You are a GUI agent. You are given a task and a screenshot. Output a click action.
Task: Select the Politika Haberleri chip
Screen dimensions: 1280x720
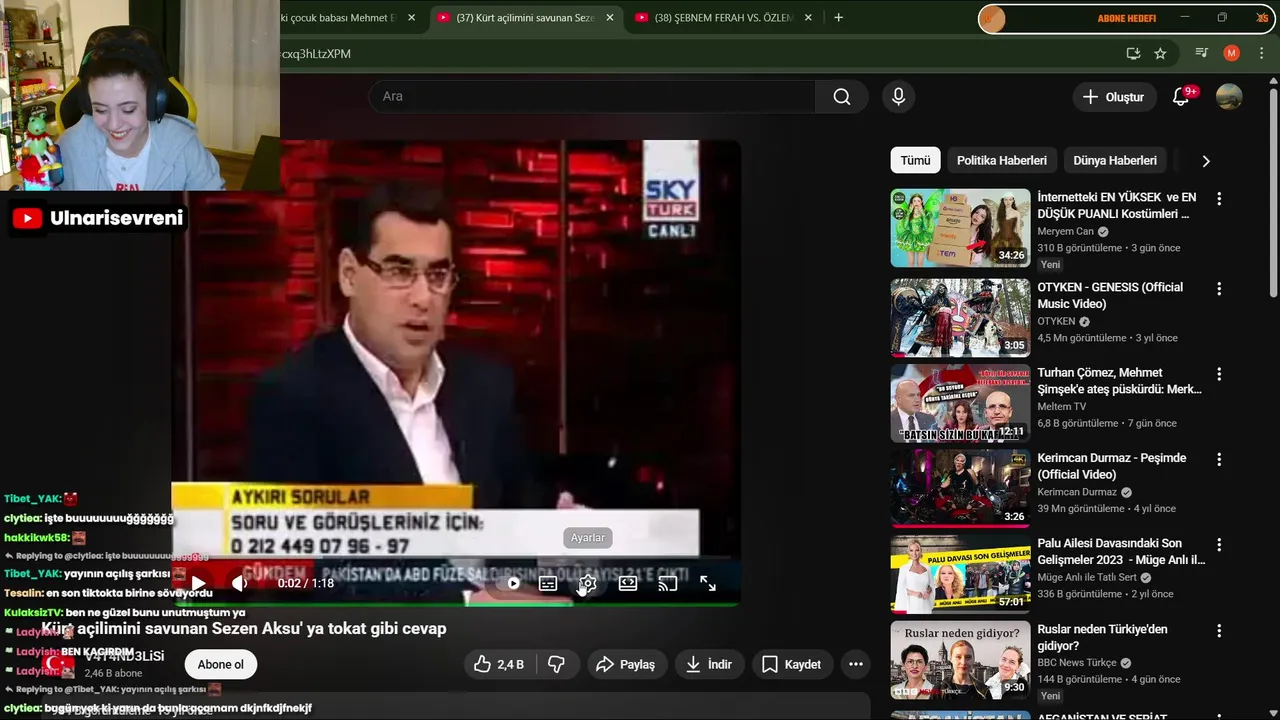pyautogui.click(x=1002, y=160)
